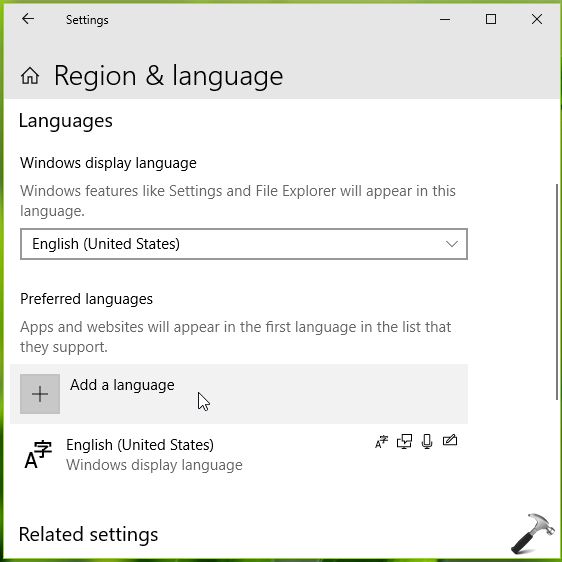Minimize the Settings window

(x=445, y=19)
